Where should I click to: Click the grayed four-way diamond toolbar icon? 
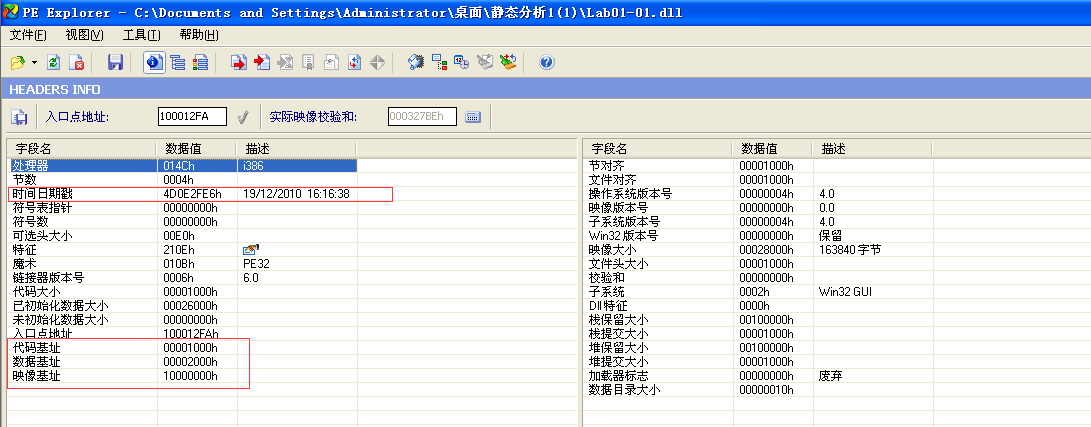(377, 63)
